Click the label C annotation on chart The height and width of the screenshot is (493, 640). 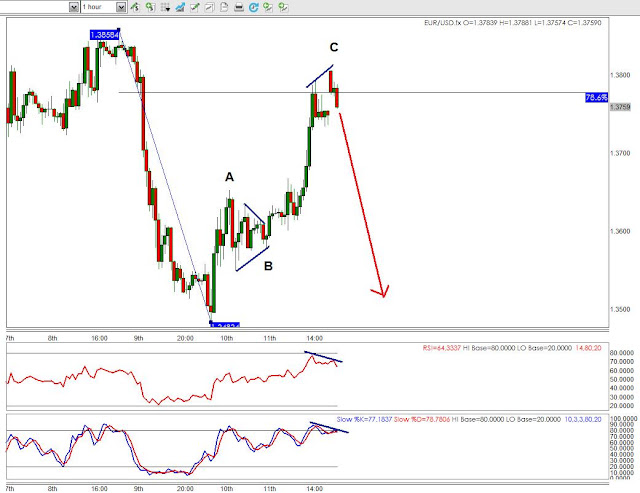click(334, 47)
